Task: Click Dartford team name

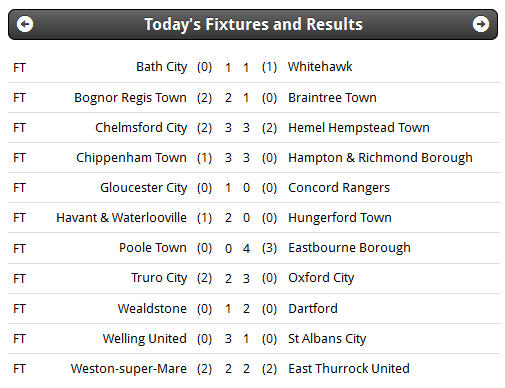Action: point(313,309)
